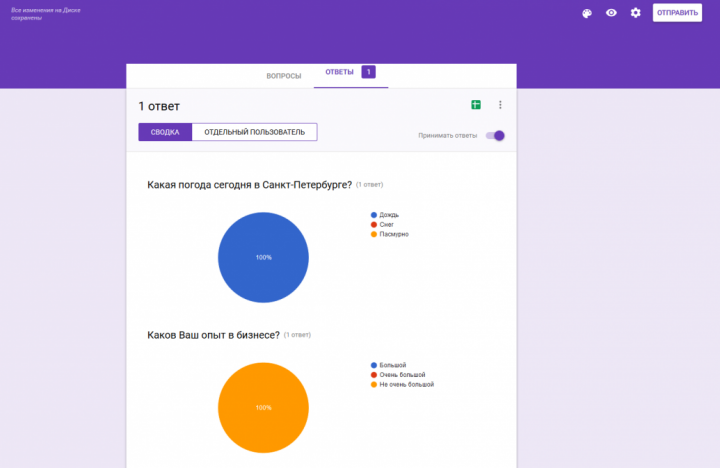This screenshot has height=468, width=720.
Task: Click the red Снег legend dot
Action: pyautogui.click(x=374, y=225)
